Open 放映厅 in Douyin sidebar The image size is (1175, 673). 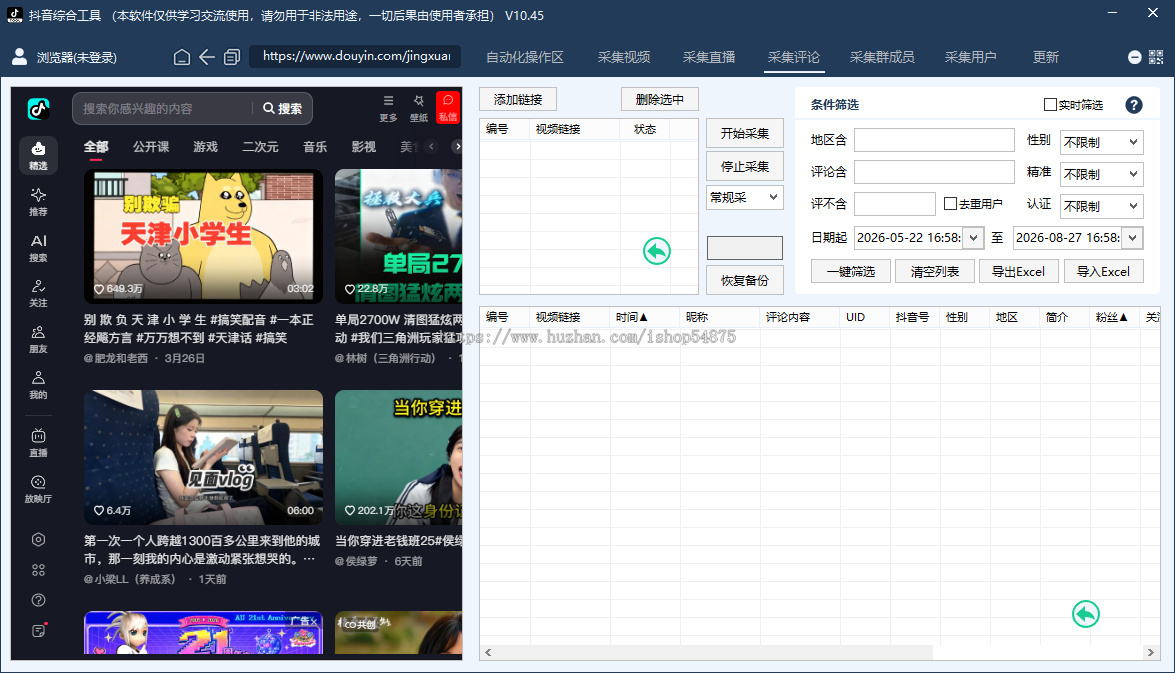38,488
